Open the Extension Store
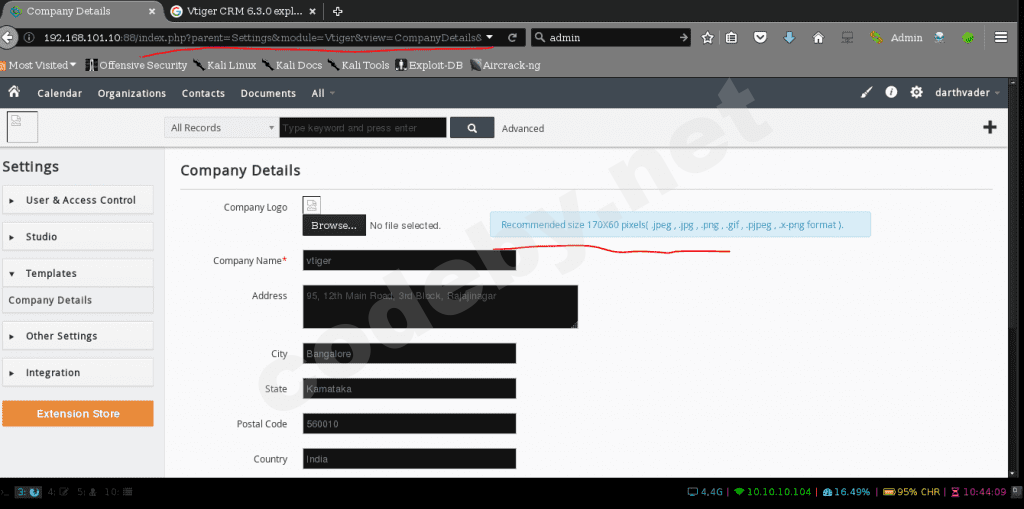 pos(78,414)
